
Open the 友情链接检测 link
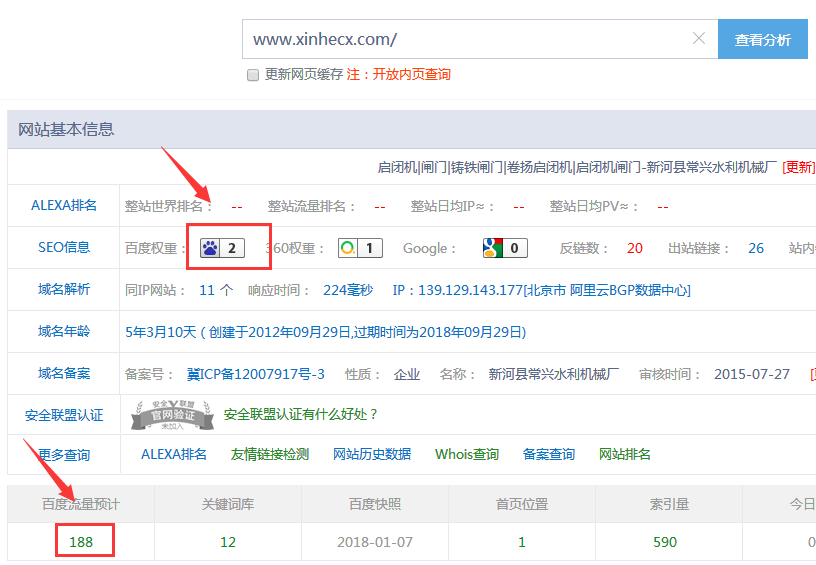point(270,454)
